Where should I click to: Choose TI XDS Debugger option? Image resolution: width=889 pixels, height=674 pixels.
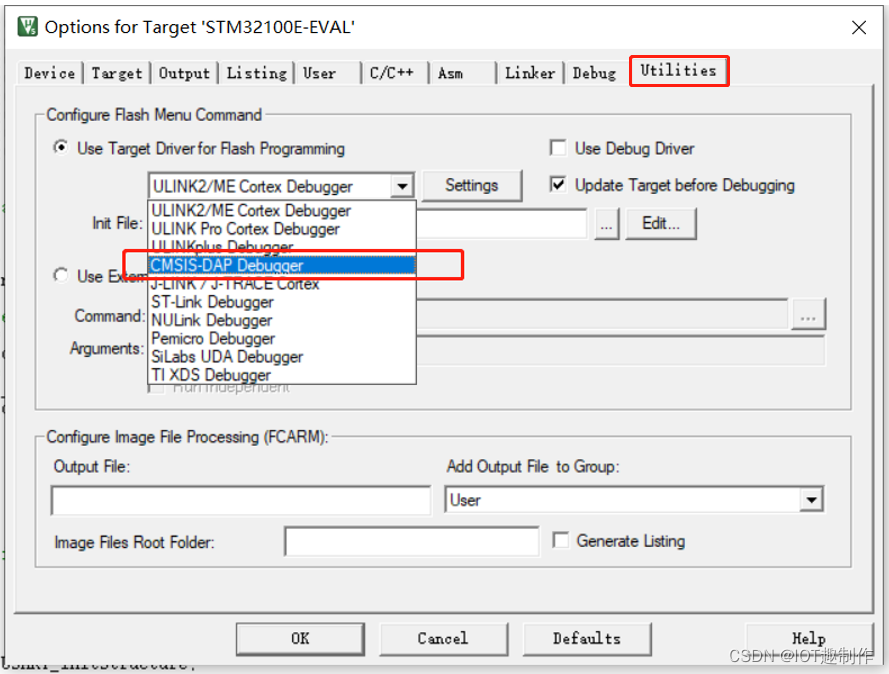(x=282, y=375)
